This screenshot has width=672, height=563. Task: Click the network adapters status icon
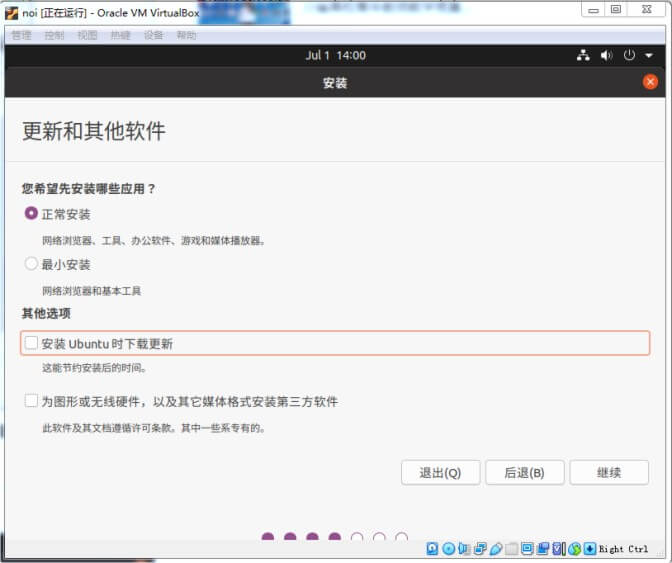pyautogui.click(x=480, y=548)
